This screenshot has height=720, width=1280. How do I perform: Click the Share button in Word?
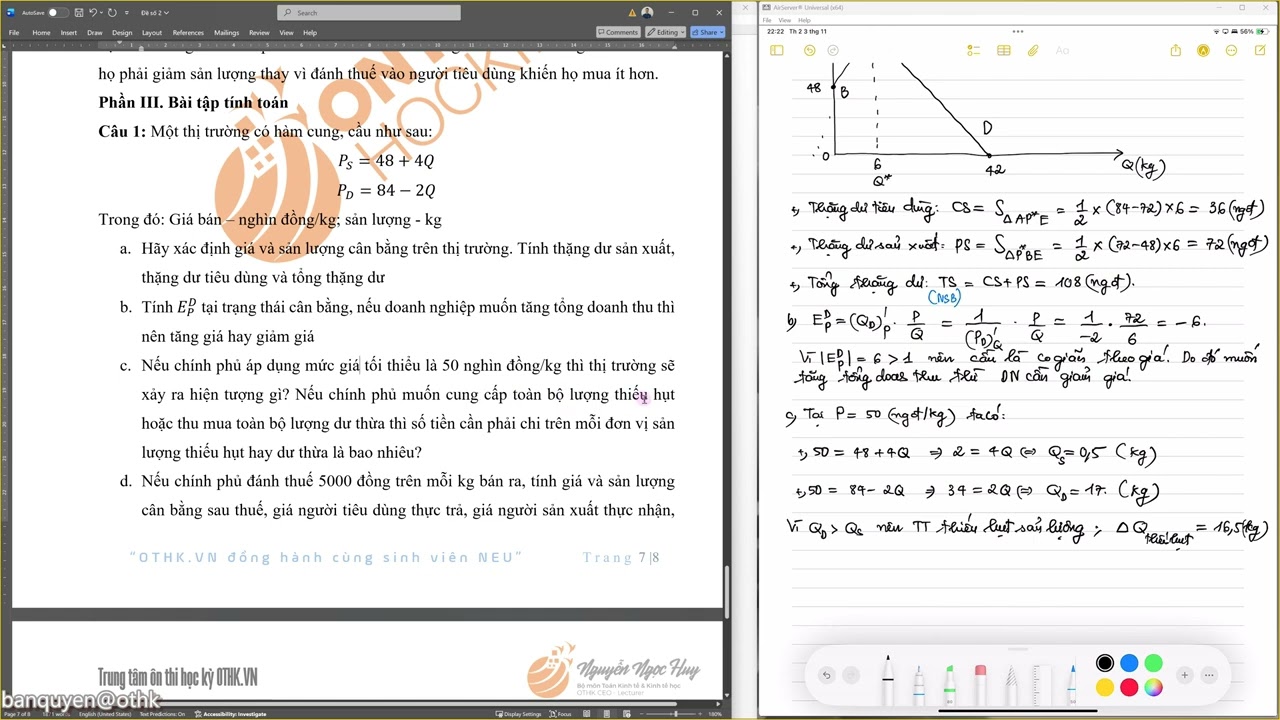(x=706, y=32)
